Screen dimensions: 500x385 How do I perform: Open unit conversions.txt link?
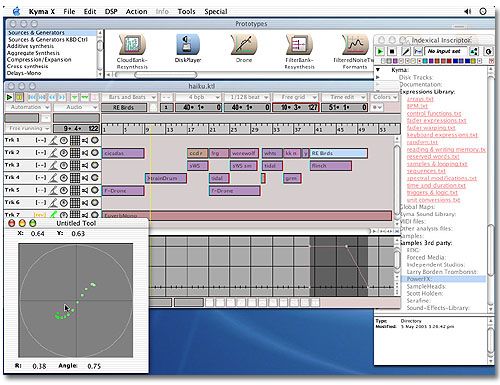(x=433, y=200)
